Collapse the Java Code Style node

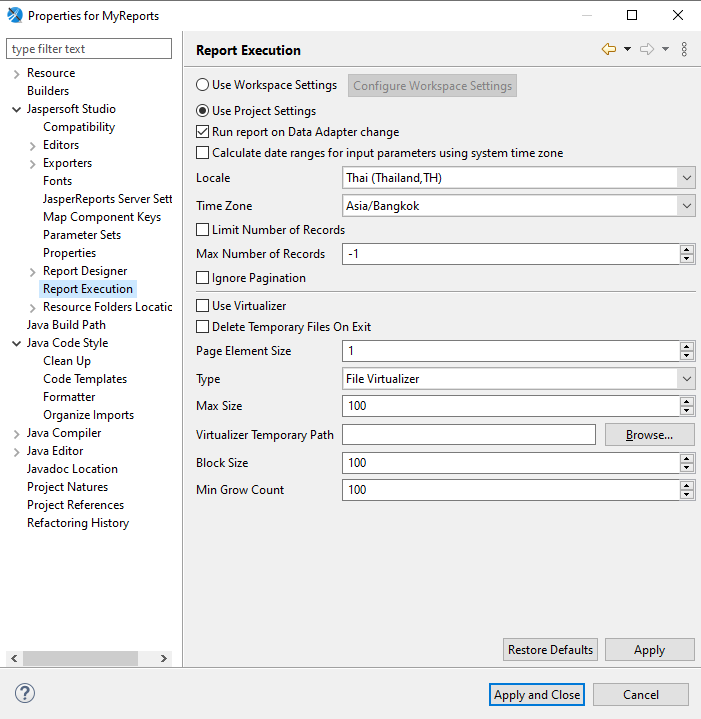click(17, 343)
